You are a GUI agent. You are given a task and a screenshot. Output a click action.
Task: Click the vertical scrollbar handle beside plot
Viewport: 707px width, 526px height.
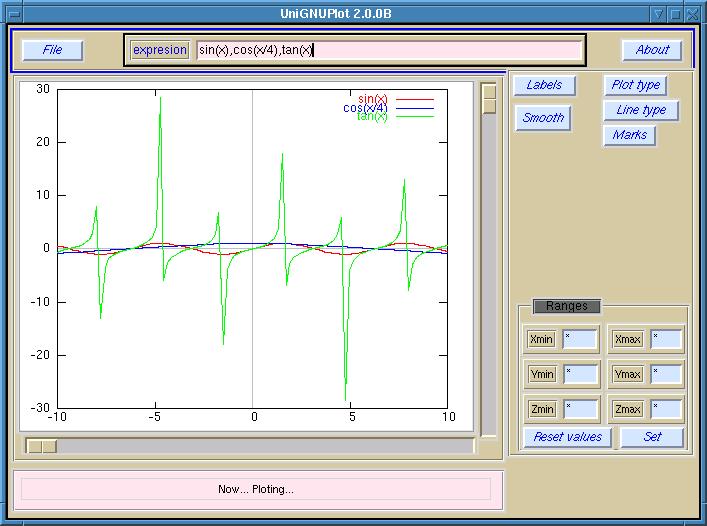[x=489, y=99]
